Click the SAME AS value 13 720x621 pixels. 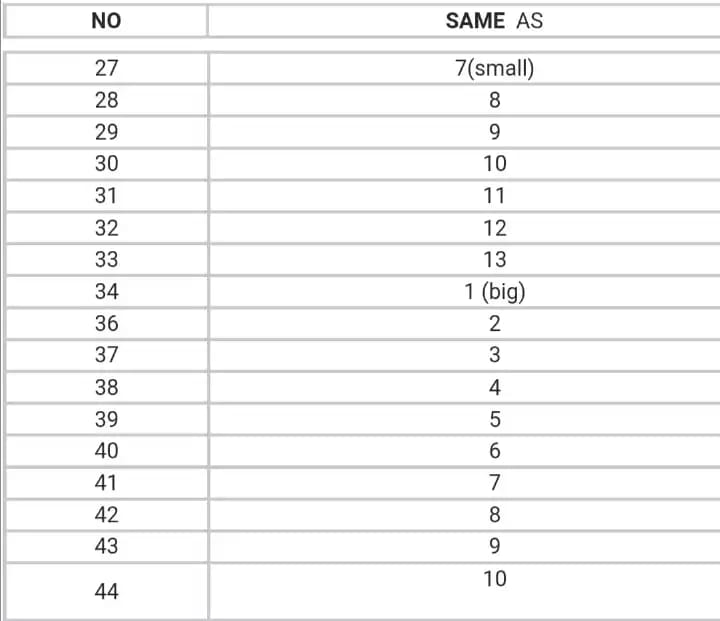pyautogui.click(x=494, y=260)
